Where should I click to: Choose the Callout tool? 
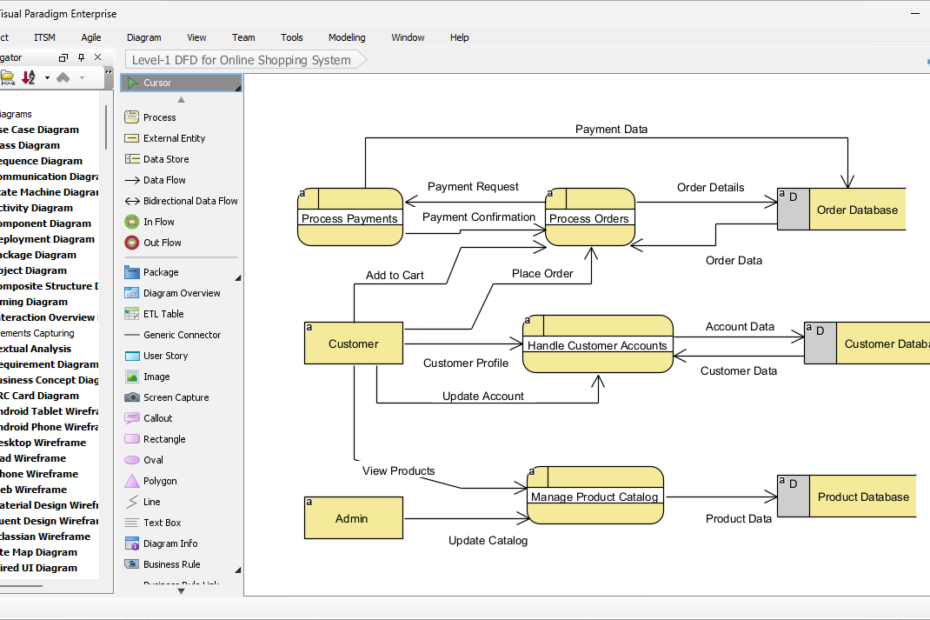click(x=160, y=418)
